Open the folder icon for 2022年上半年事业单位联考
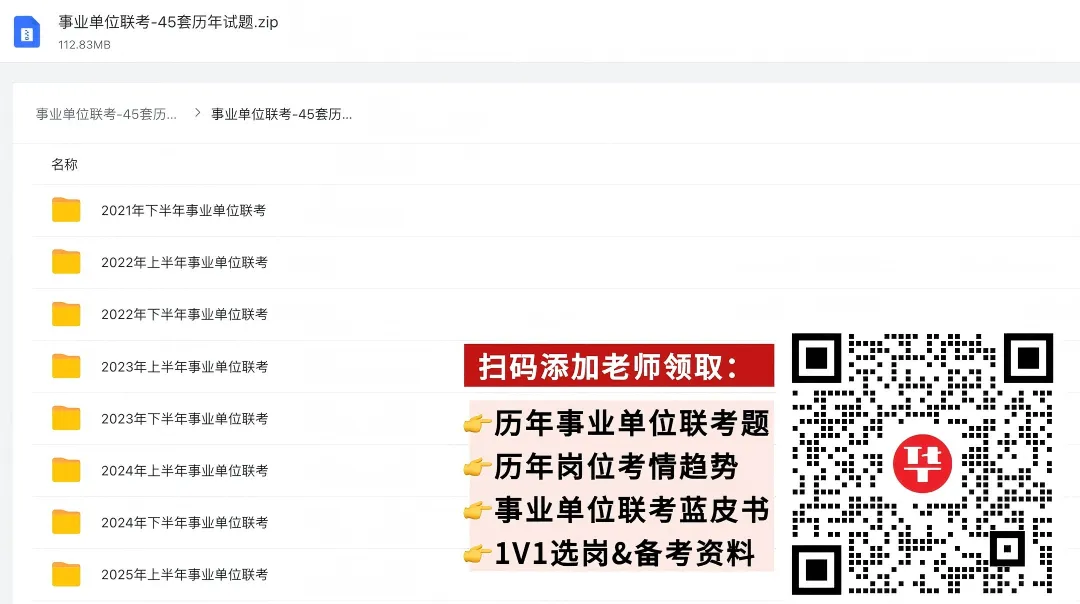This screenshot has height=604, width=1080. (66, 262)
